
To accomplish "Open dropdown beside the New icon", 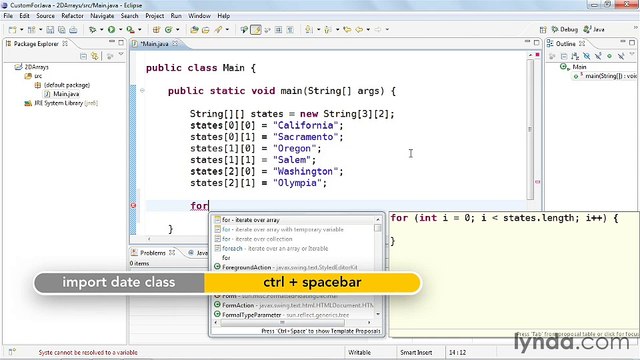I will (22, 29).
